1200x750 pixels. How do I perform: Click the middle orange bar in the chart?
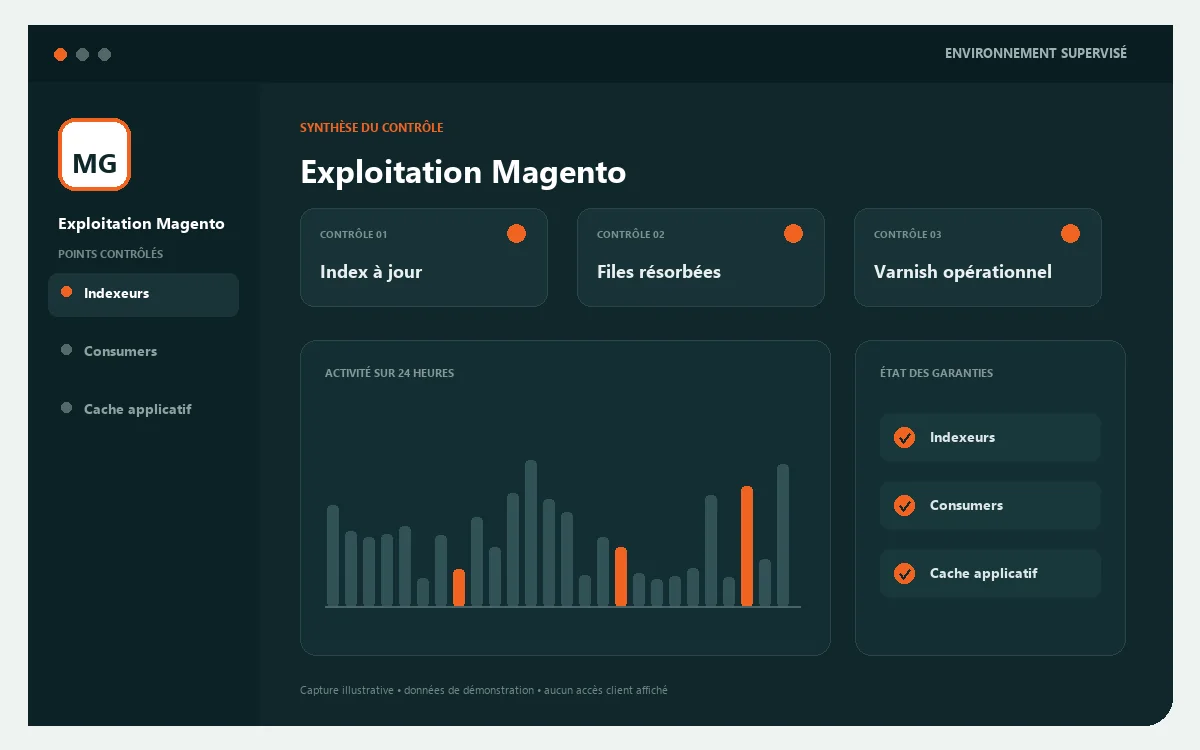[621, 577]
